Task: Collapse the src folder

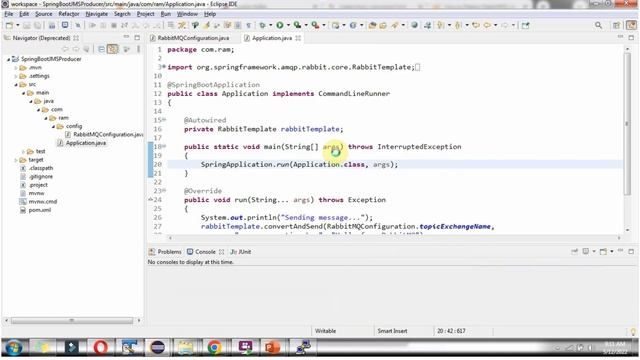Action: (x=16, y=84)
